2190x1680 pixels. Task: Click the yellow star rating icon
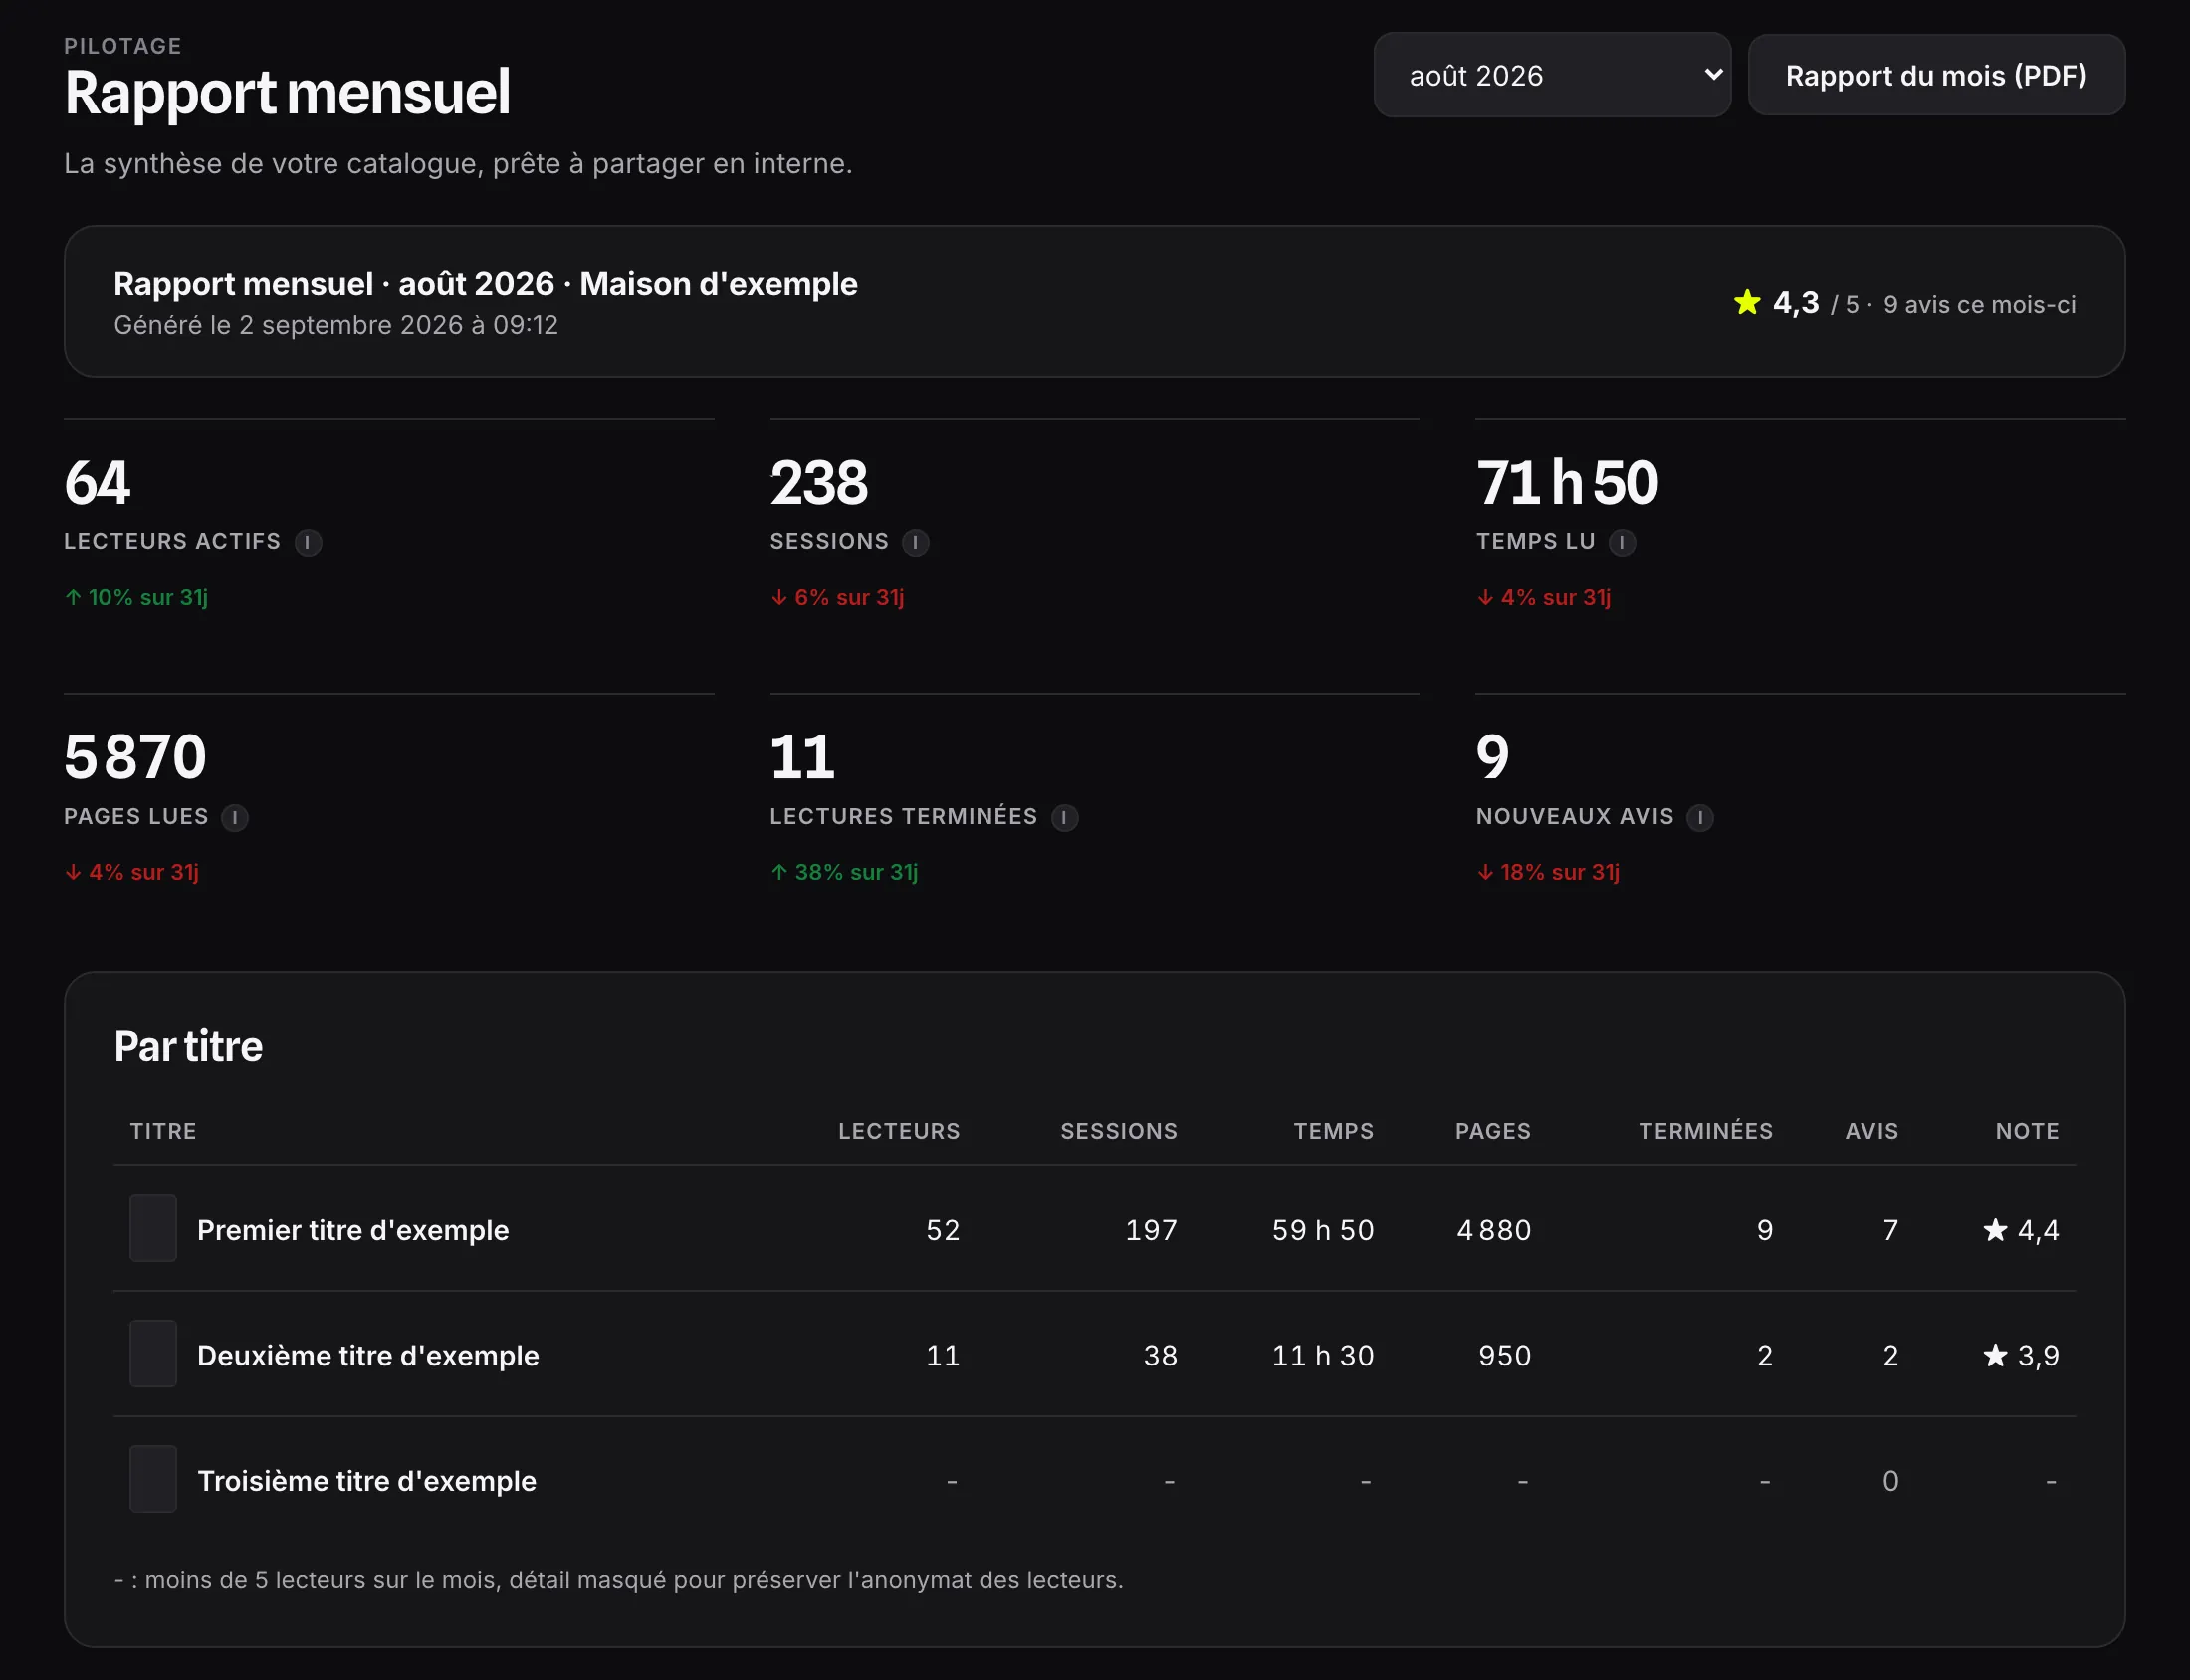coord(1746,302)
